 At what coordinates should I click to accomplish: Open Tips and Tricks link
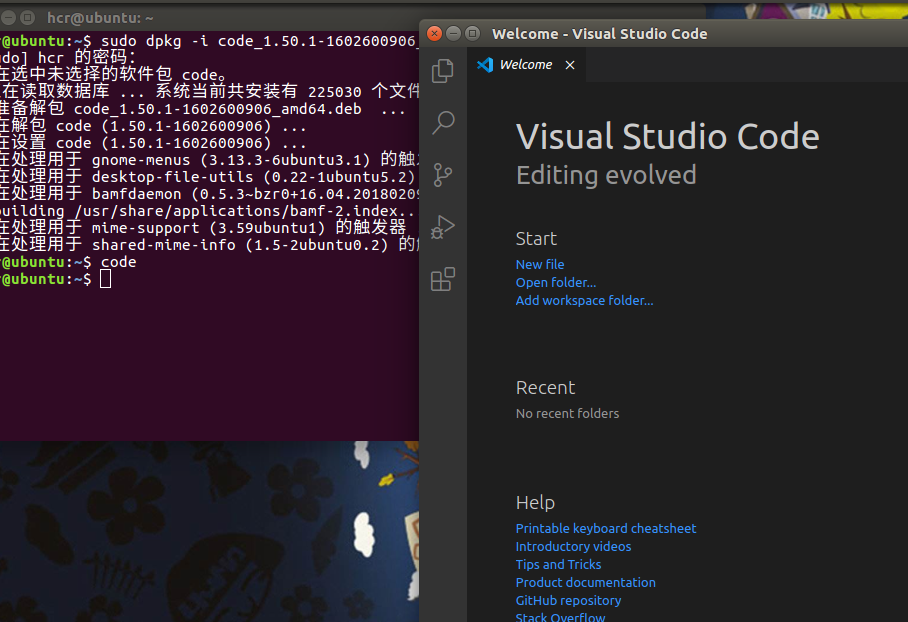[558, 564]
